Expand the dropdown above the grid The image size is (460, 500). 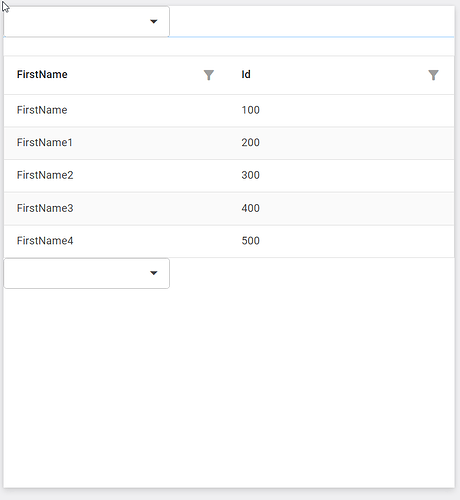[154, 22]
